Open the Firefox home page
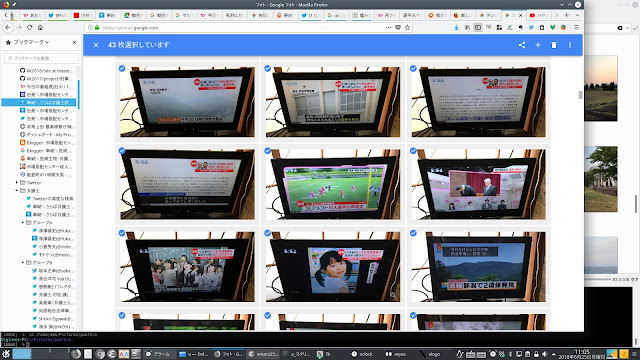 pos(40,27)
